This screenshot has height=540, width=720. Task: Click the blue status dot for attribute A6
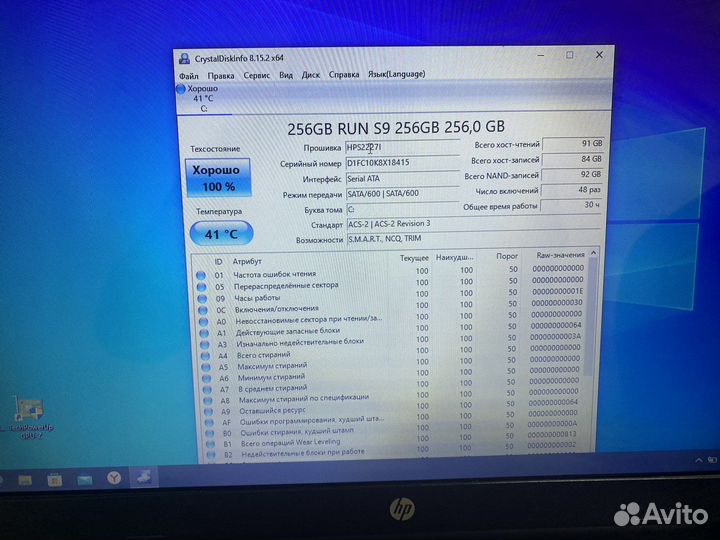click(x=207, y=378)
